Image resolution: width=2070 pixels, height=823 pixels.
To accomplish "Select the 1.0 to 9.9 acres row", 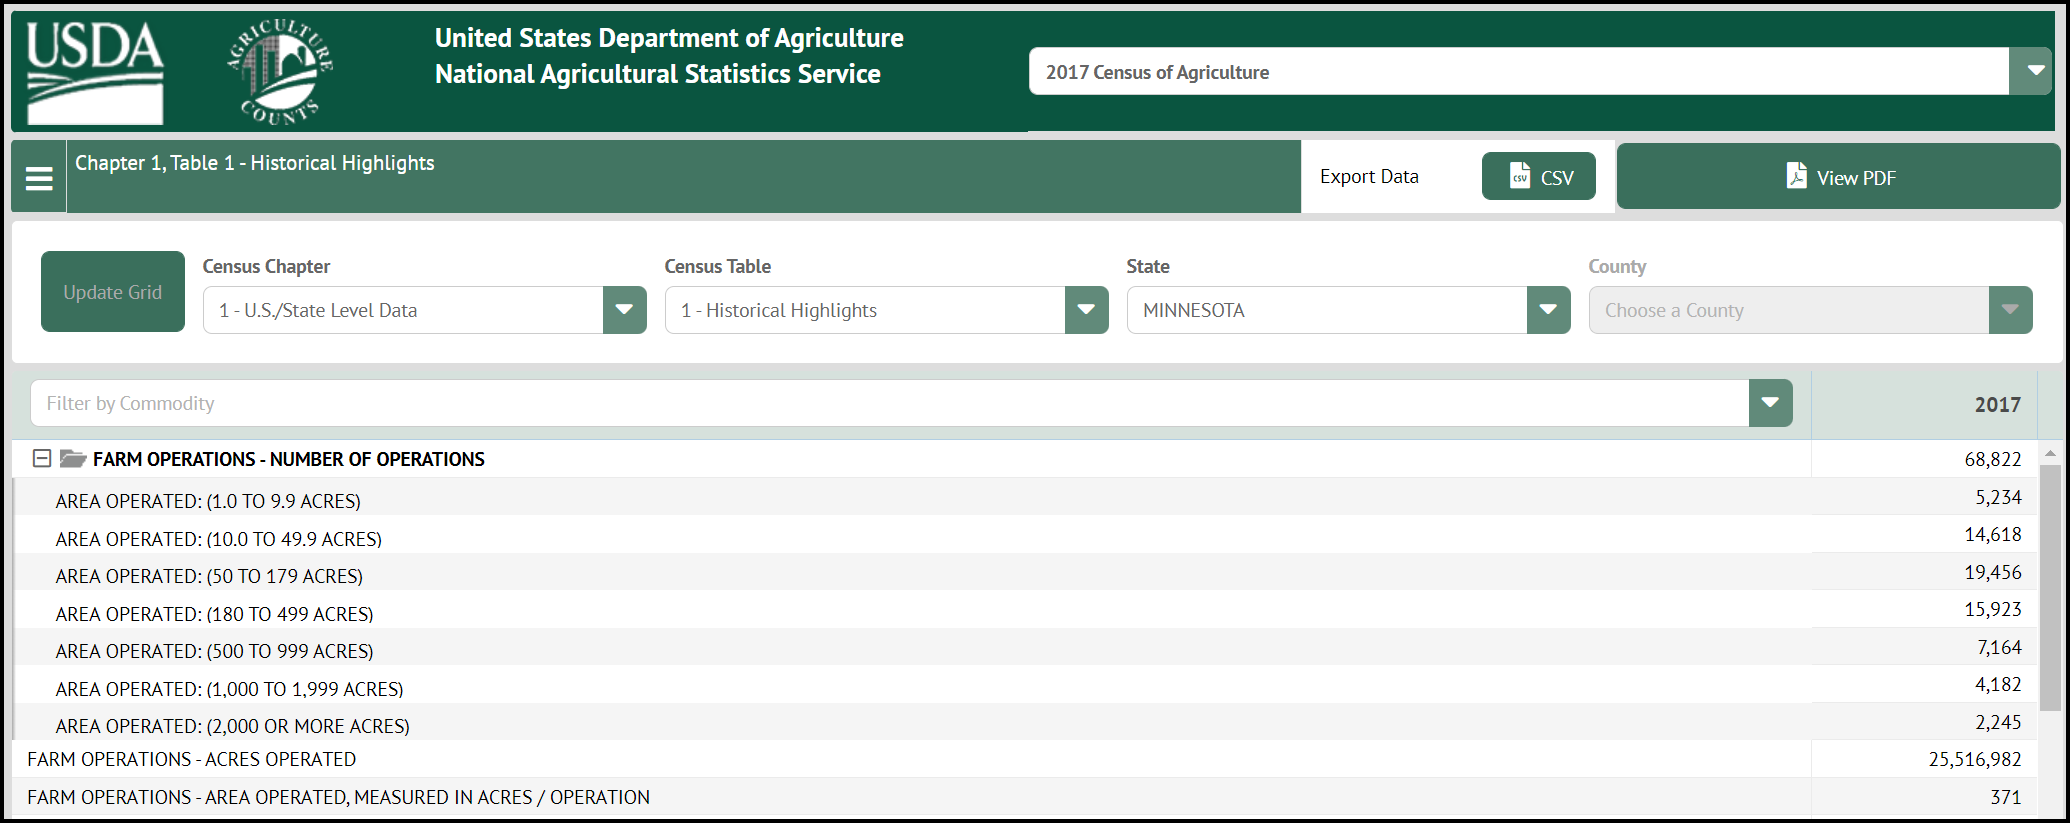I will (208, 501).
